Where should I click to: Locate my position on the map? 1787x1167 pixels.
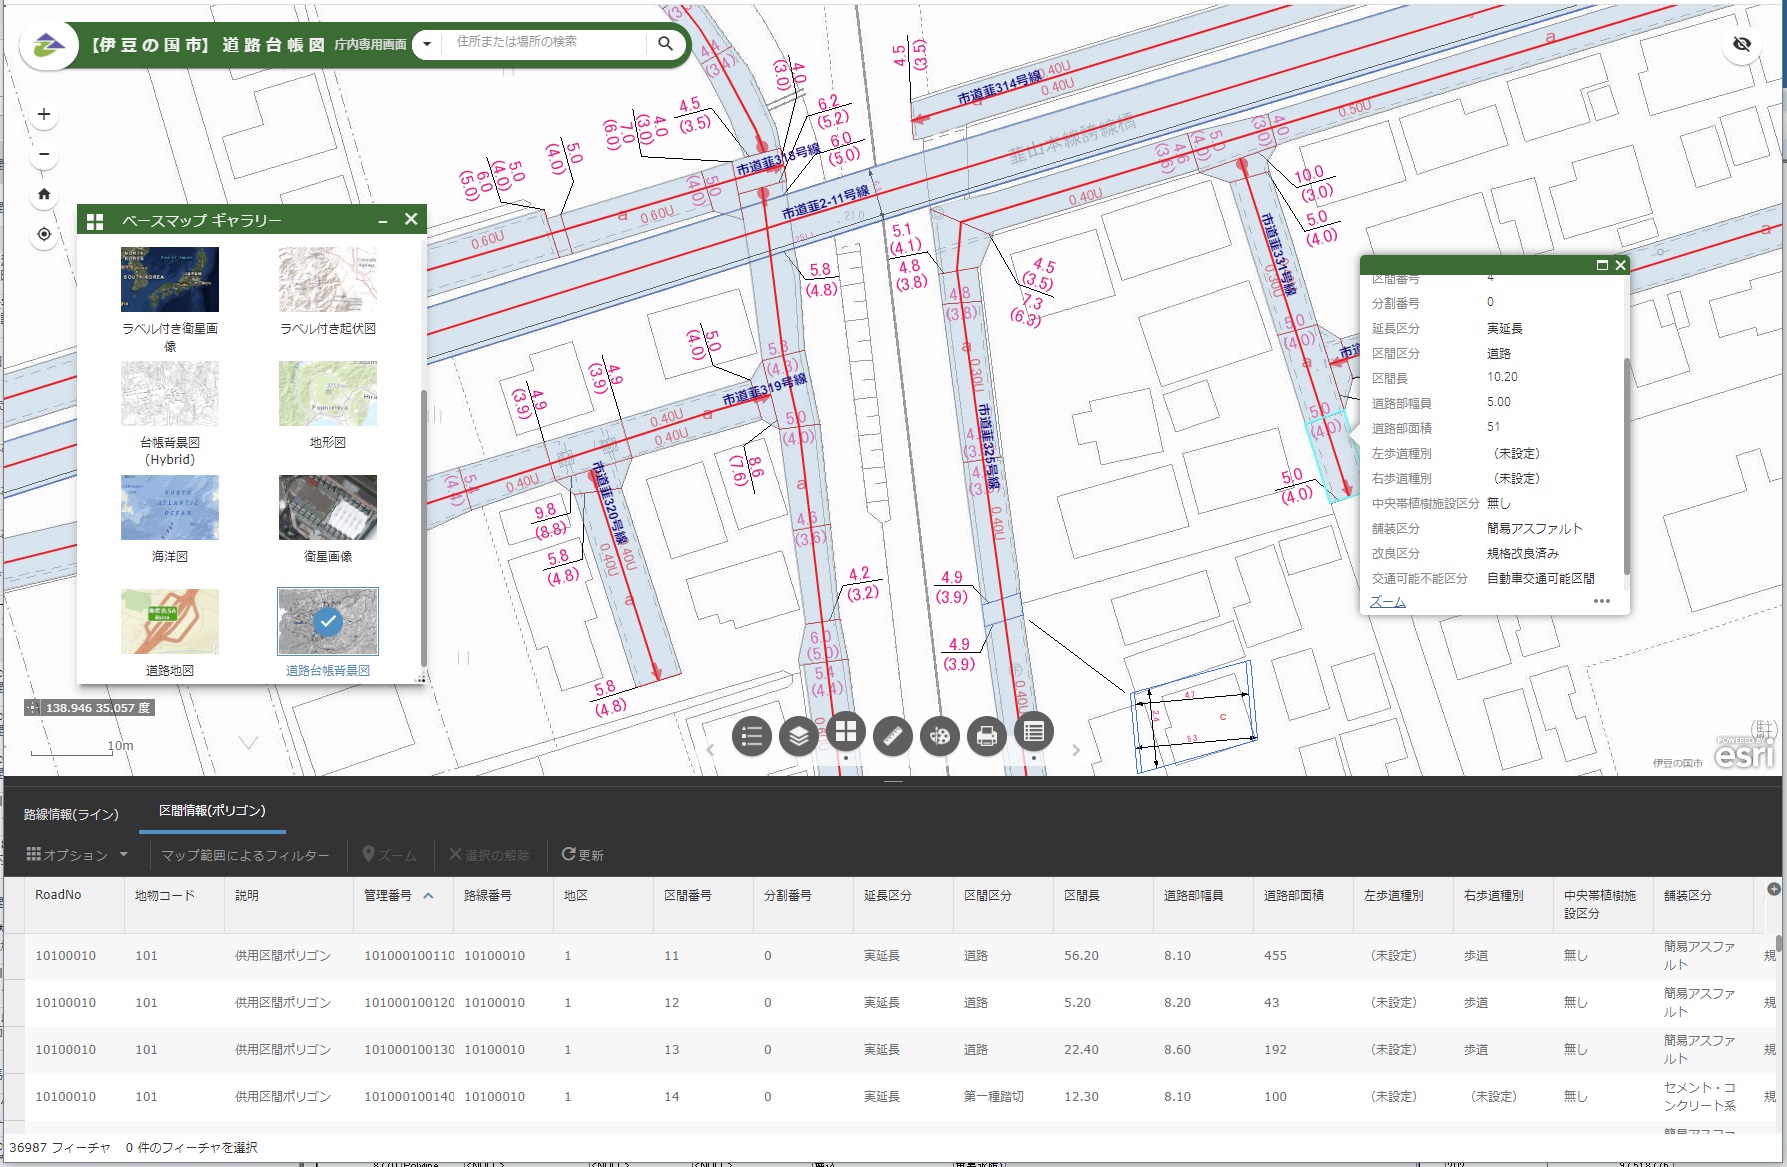[44, 234]
